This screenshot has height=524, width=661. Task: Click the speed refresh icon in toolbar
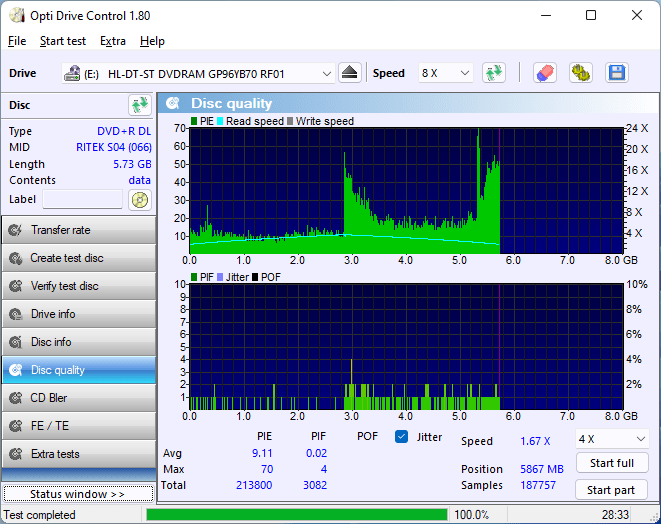[493, 73]
